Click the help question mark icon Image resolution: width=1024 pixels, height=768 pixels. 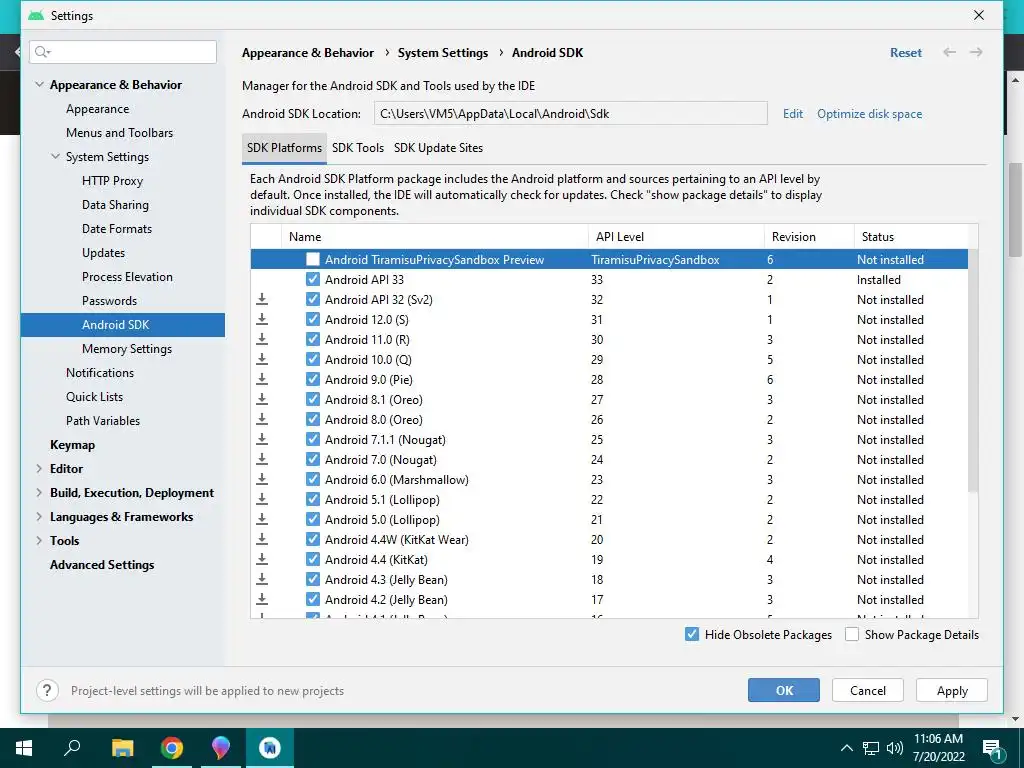[x=47, y=690]
